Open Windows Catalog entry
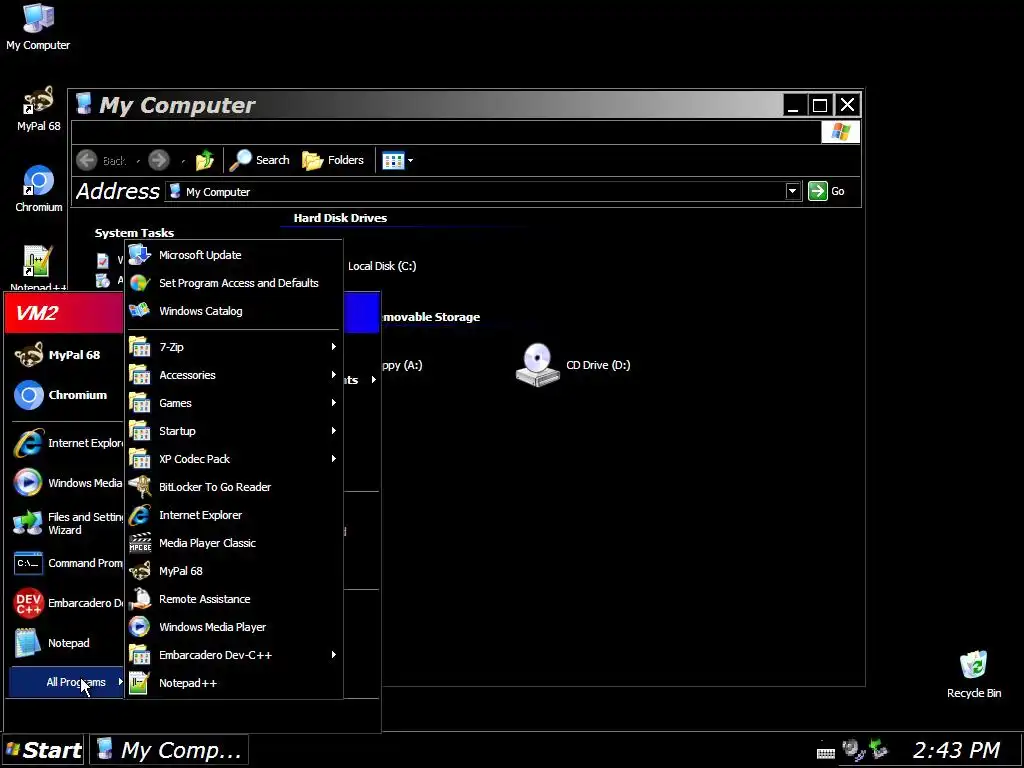Image resolution: width=1024 pixels, height=768 pixels. (x=233, y=311)
